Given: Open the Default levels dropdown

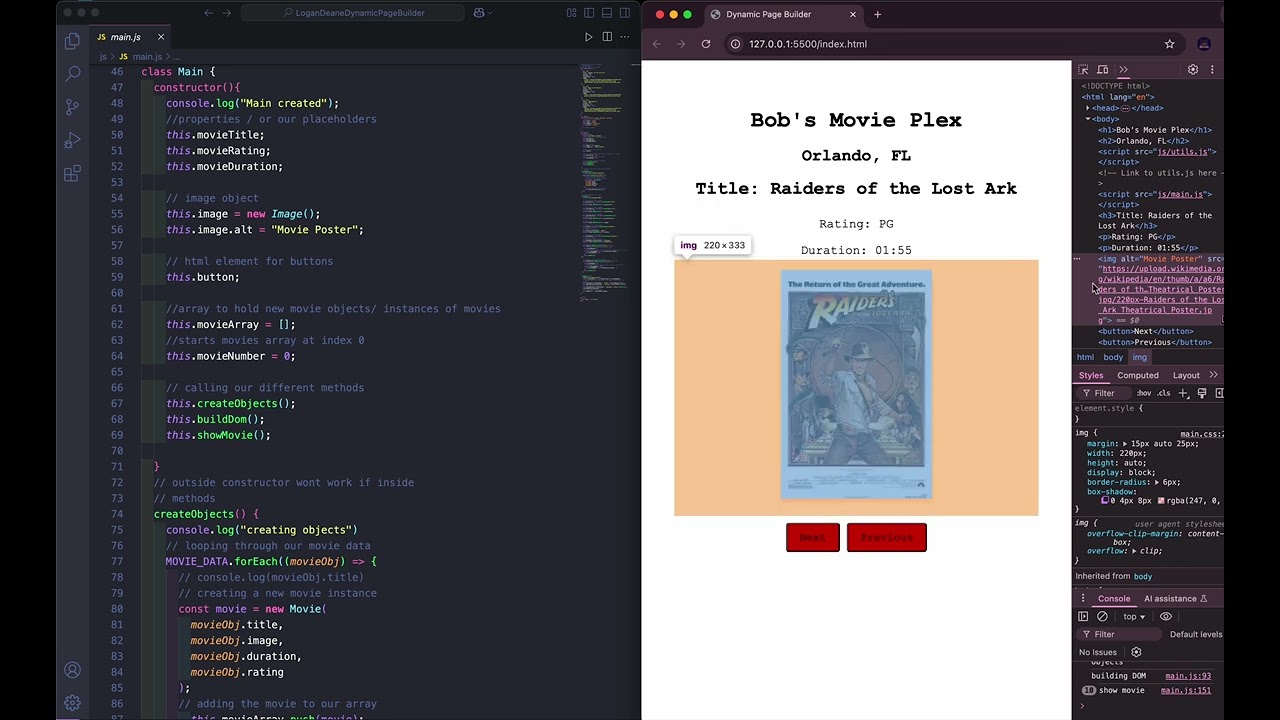Looking at the screenshot, I should (1196, 634).
